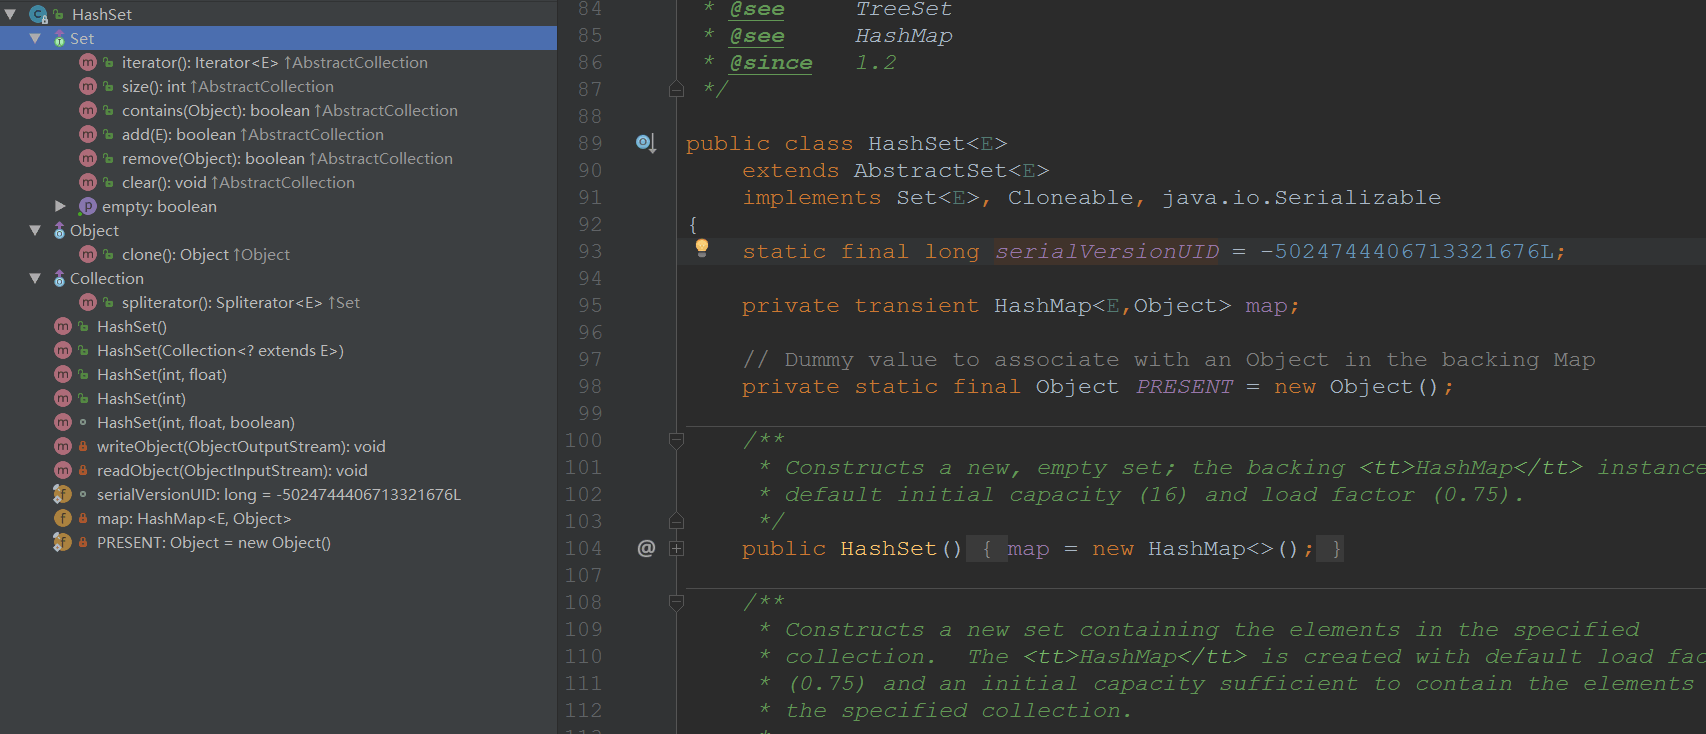
Task: Expand folded HashSet() constructor body on line 104
Action: coord(676,548)
